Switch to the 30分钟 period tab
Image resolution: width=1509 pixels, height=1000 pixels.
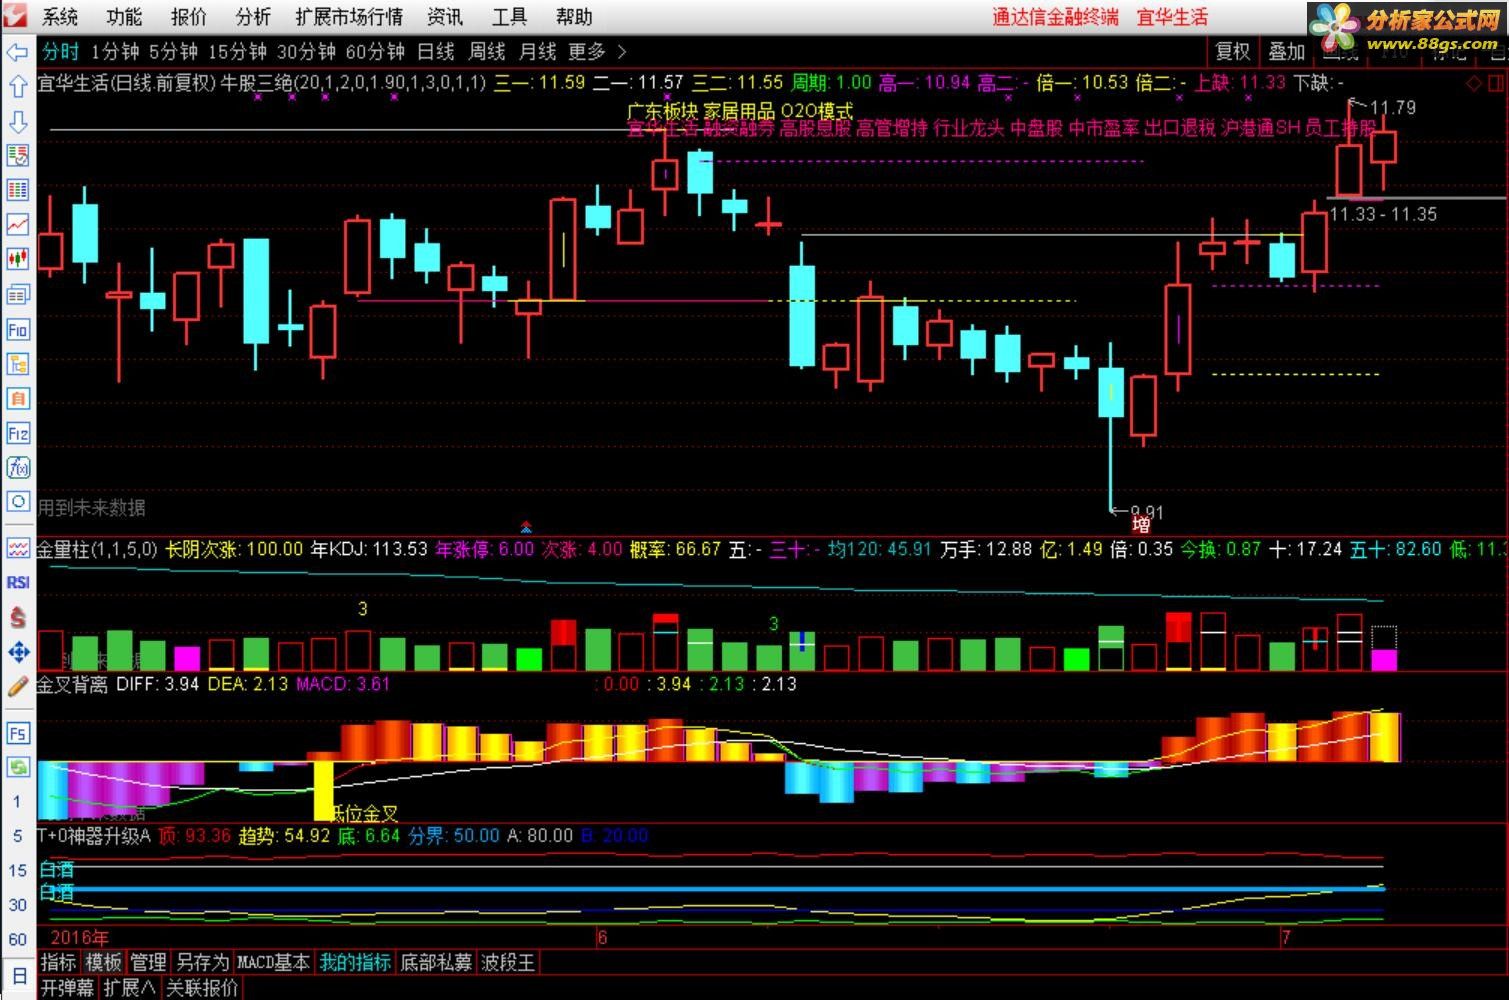click(306, 52)
